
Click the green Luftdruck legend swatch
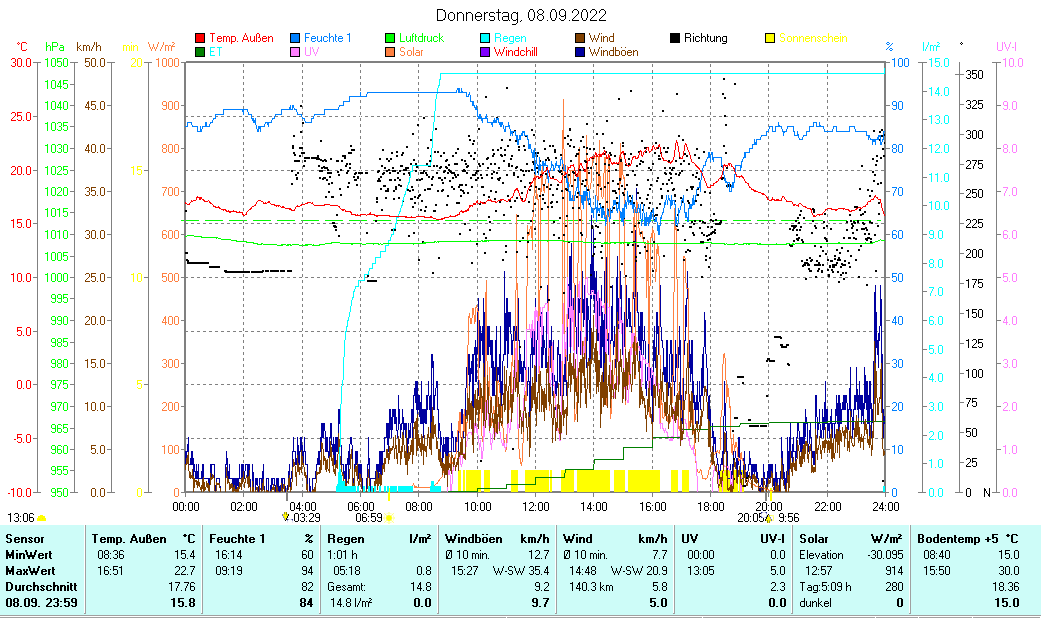[390, 39]
